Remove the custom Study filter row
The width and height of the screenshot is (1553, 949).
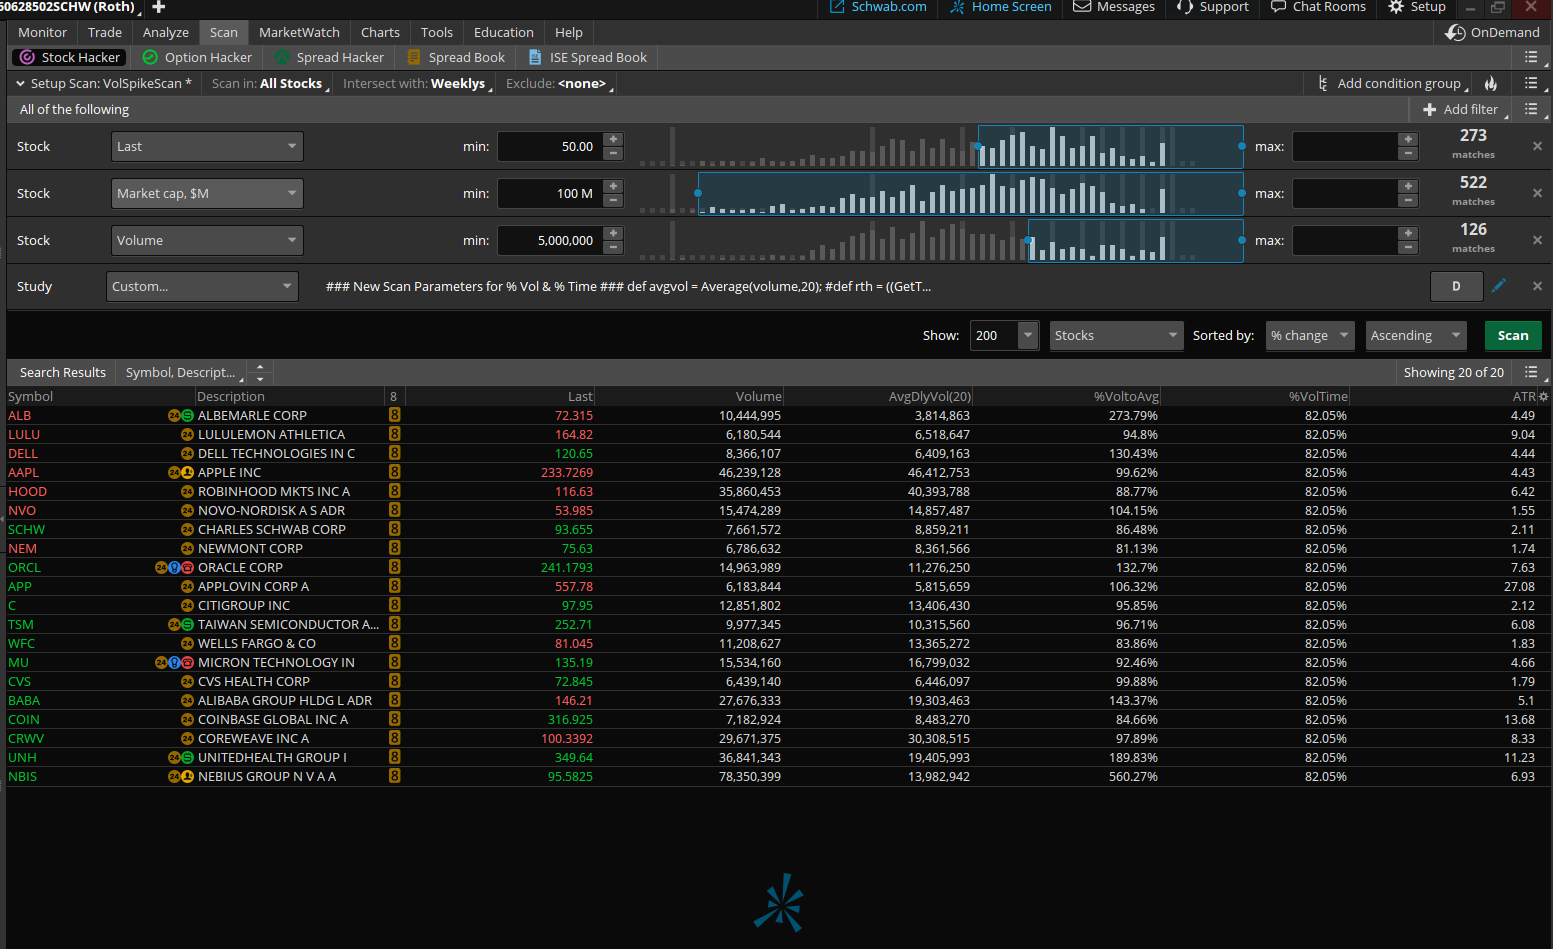[1537, 286]
